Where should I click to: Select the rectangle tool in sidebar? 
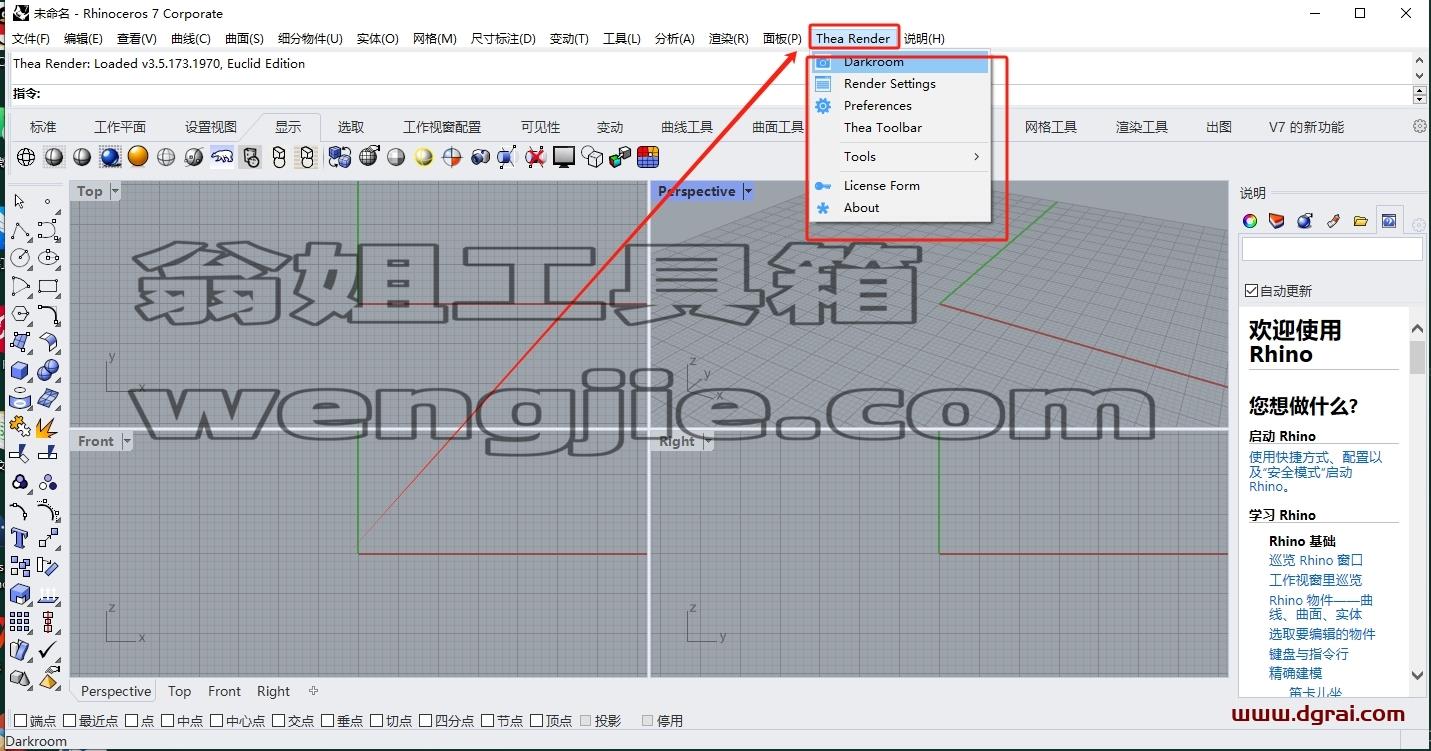(x=47, y=286)
